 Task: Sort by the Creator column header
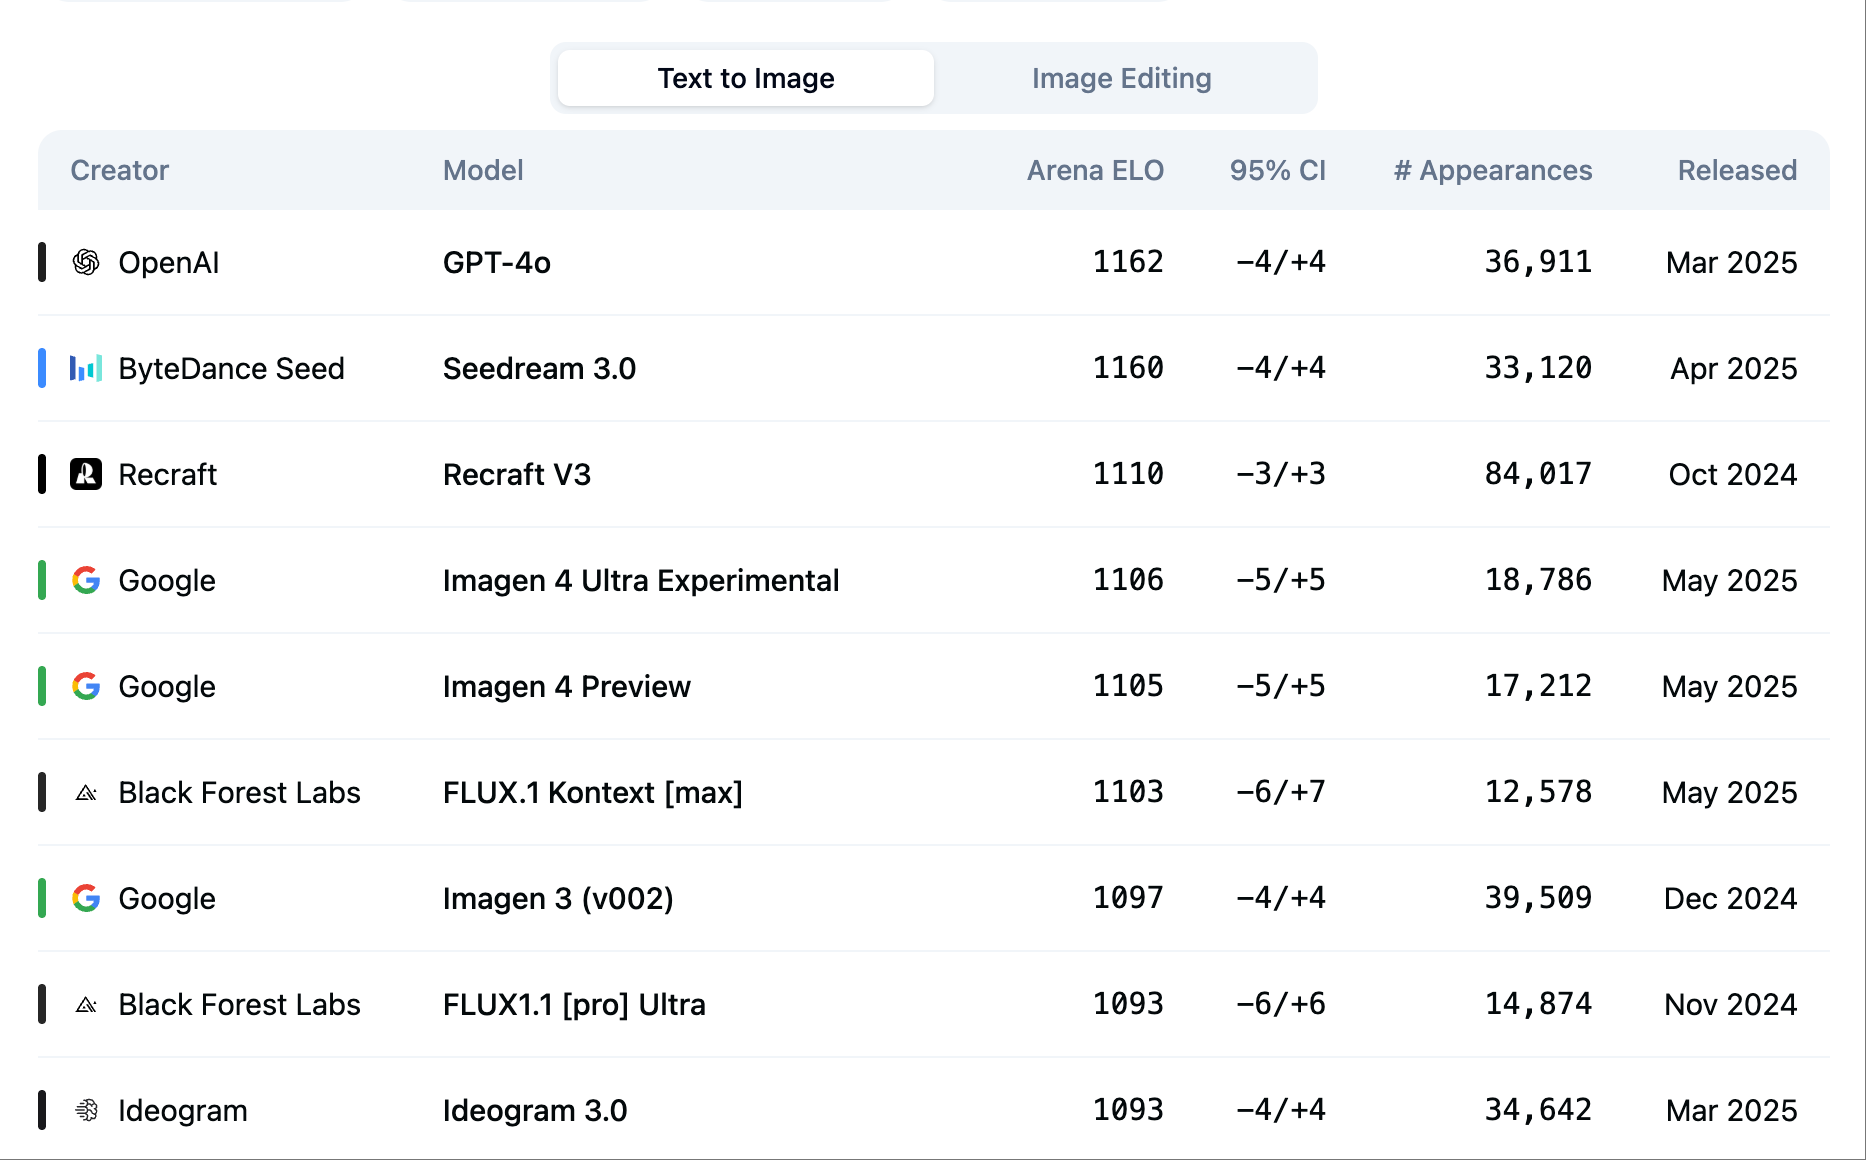pyautogui.click(x=120, y=170)
